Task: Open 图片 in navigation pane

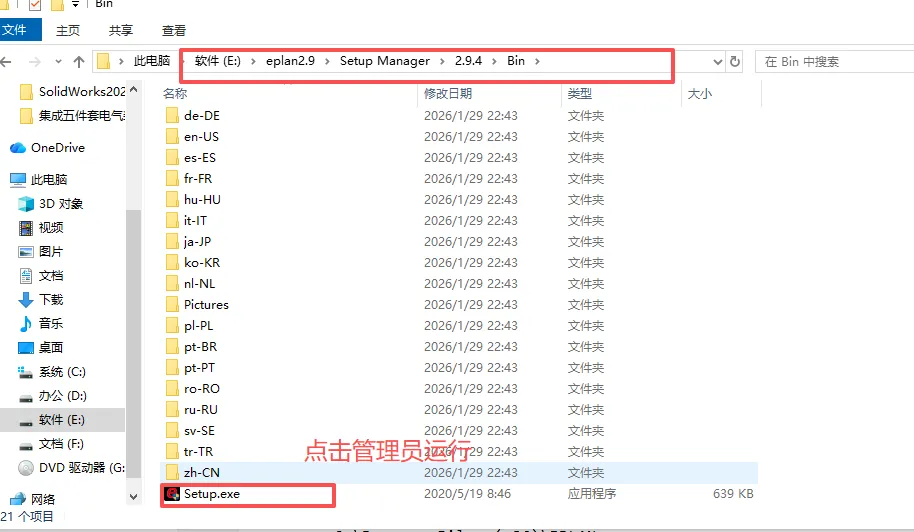Action: pyautogui.click(x=41, y=251)
